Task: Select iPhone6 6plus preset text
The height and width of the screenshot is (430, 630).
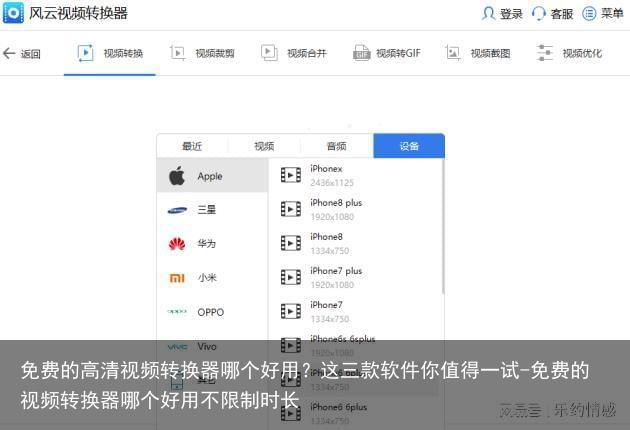Action: pos(338,407)
